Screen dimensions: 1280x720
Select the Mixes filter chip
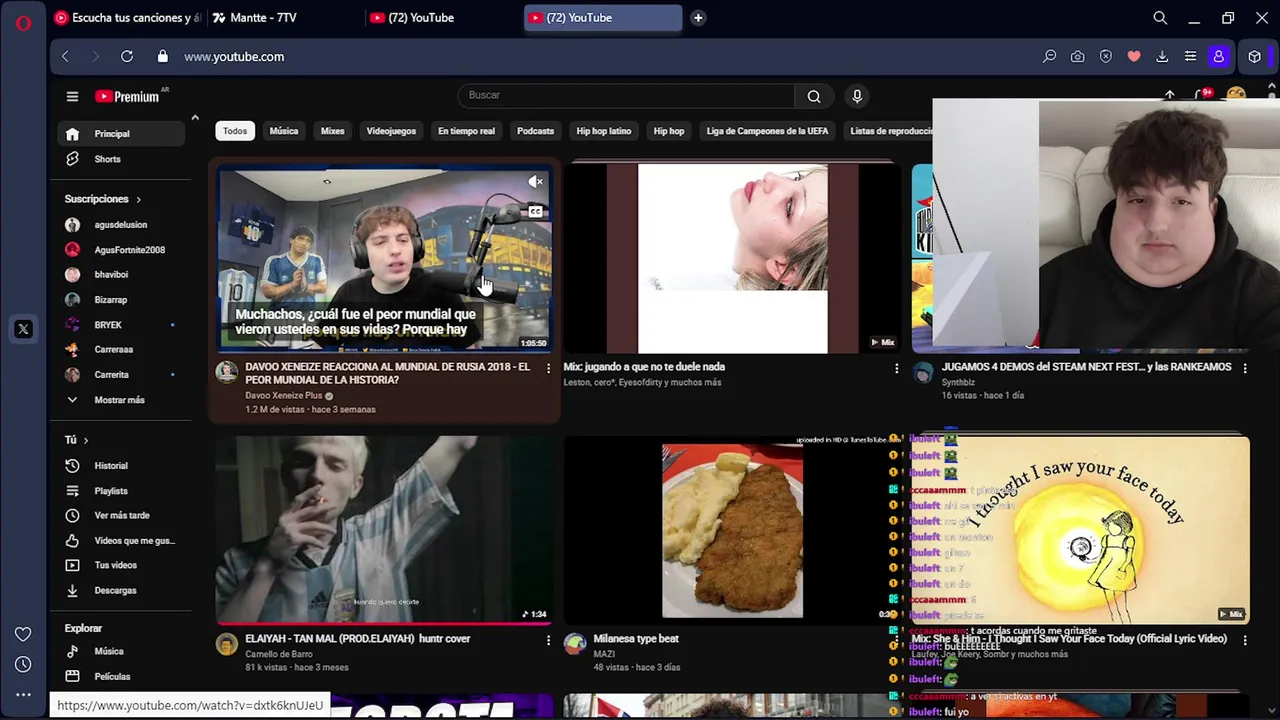click(332, 131)
